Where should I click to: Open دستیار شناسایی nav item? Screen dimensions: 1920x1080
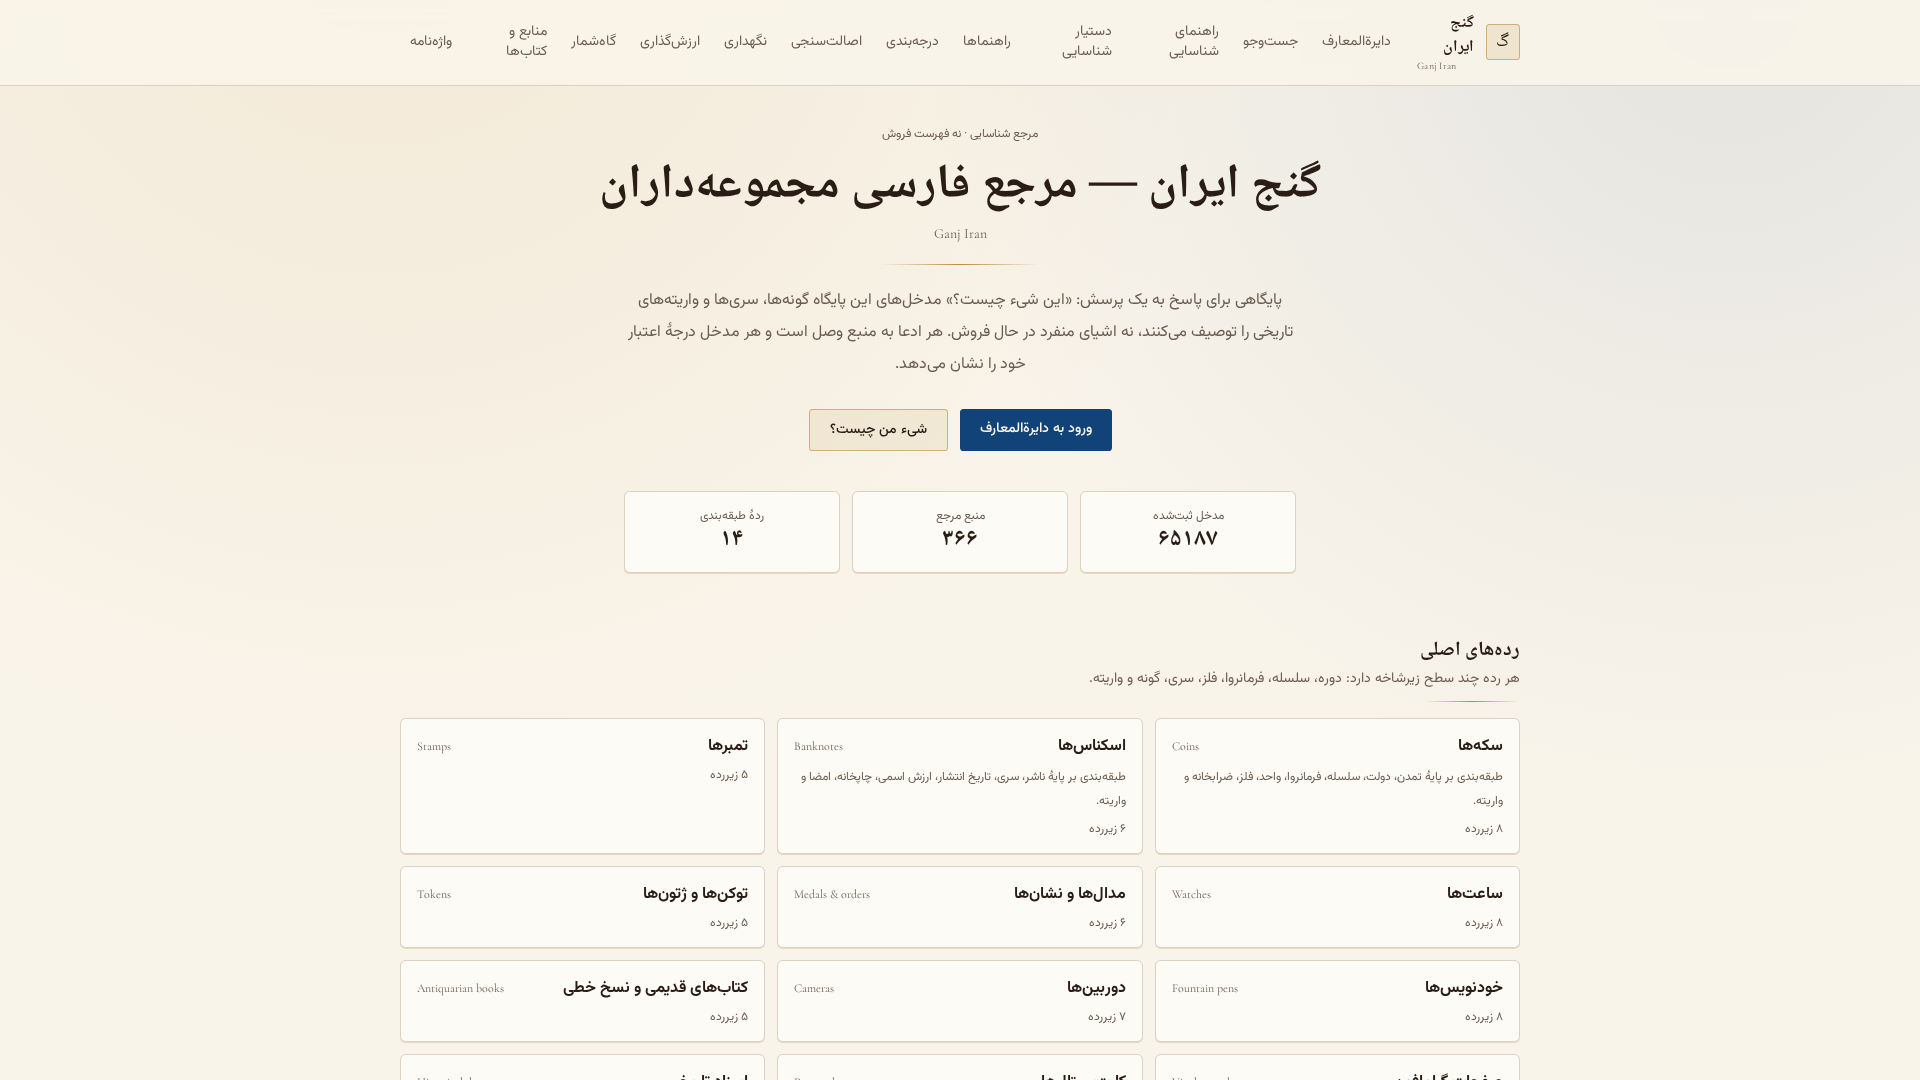(1087, 42)
